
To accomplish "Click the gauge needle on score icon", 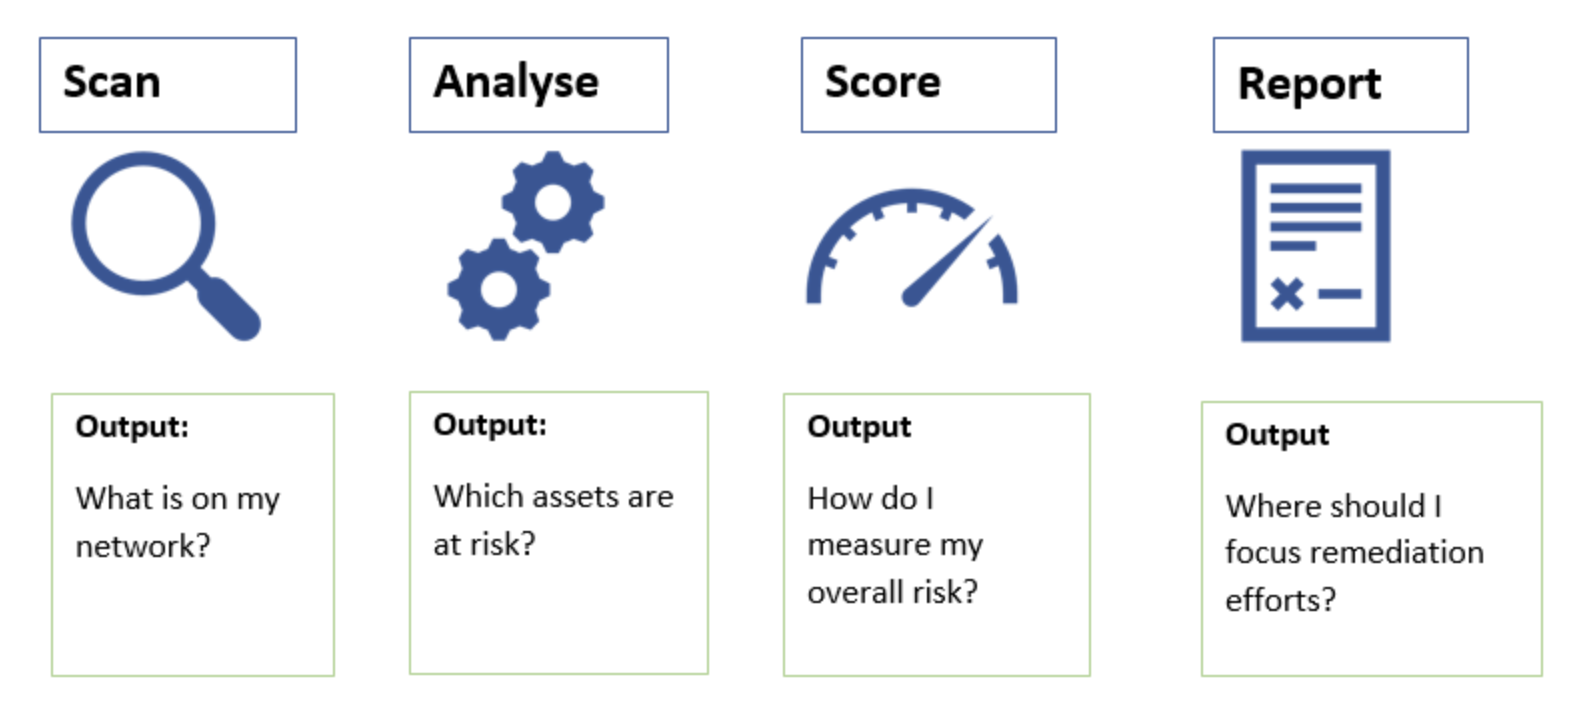I will 945,262.
